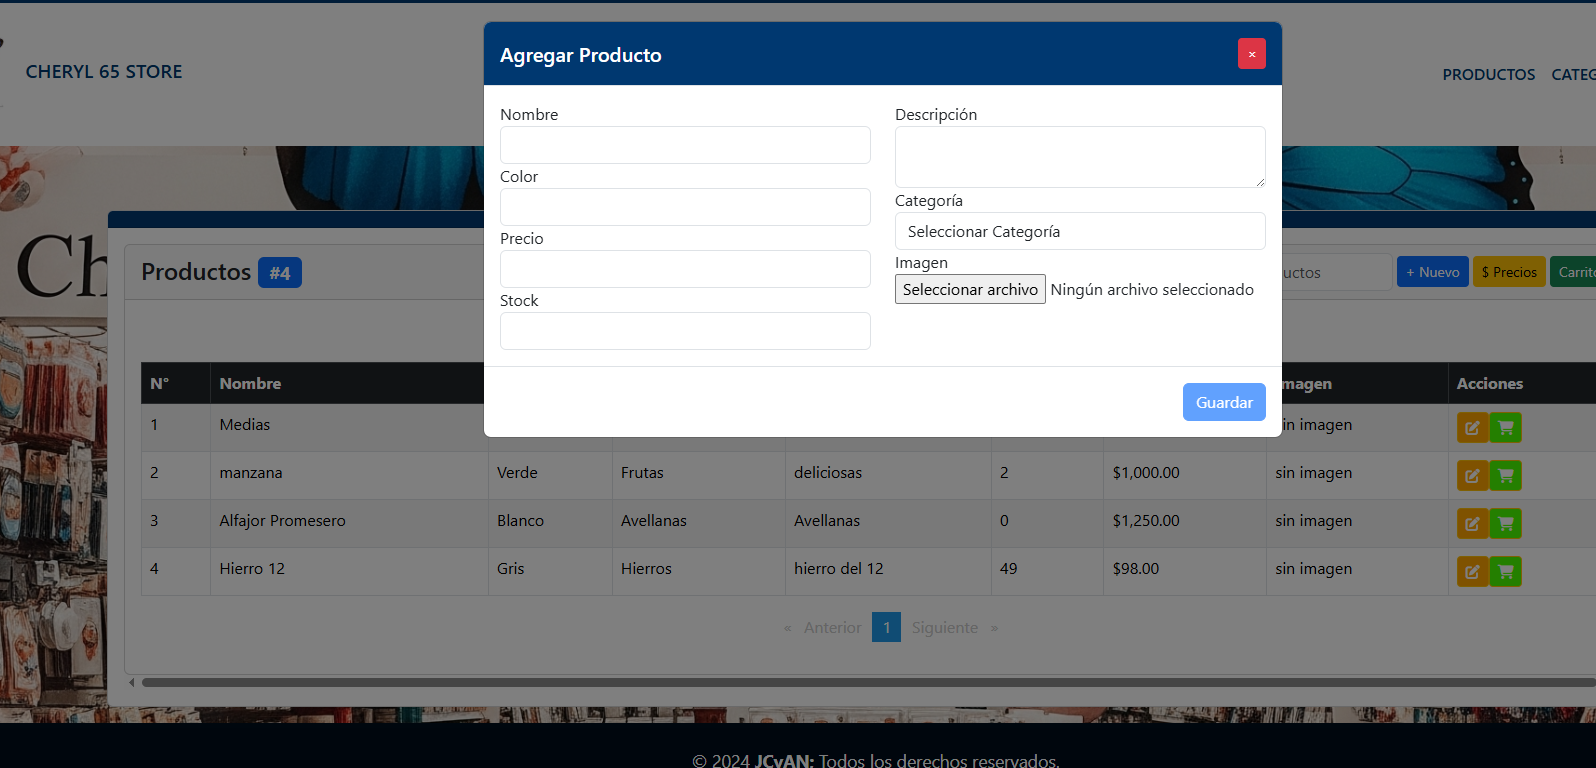Edit the Hierro 12 product
Image resolution: width=1596 pixels, height=768 pixels.
(1472, 572)
